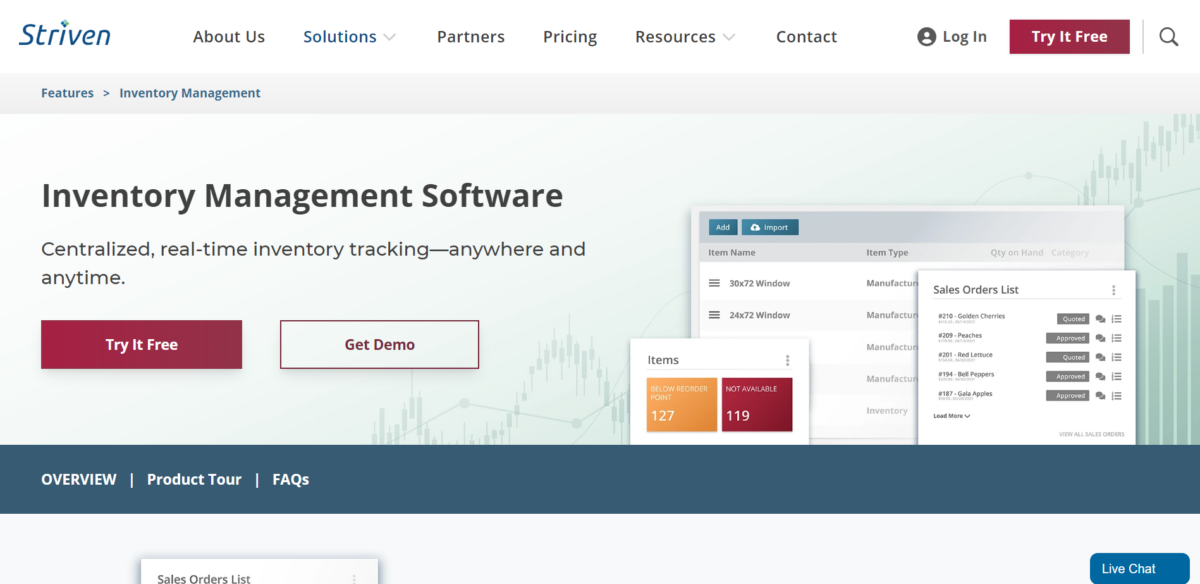Click the Inventory Management Software heading
Screen dimensions: 1200x584
[302, 195]
